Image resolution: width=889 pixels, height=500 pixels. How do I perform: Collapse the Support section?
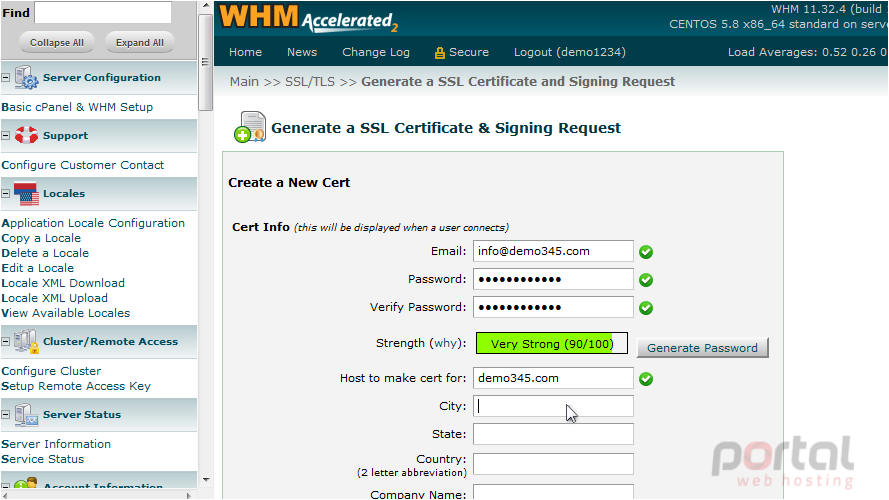tap(6, 135)
